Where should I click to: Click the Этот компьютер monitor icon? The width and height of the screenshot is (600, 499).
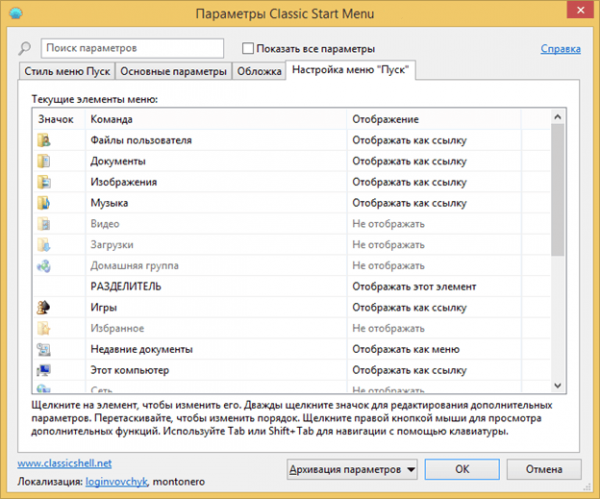44,370
